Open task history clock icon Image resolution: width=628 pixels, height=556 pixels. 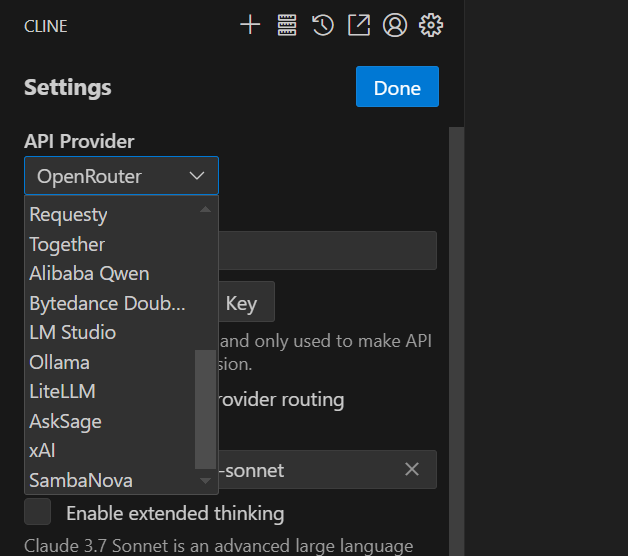click(323, 25)
